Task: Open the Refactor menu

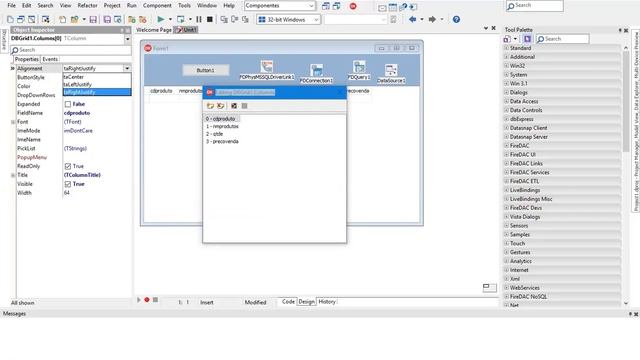Action: pos(87,6)
